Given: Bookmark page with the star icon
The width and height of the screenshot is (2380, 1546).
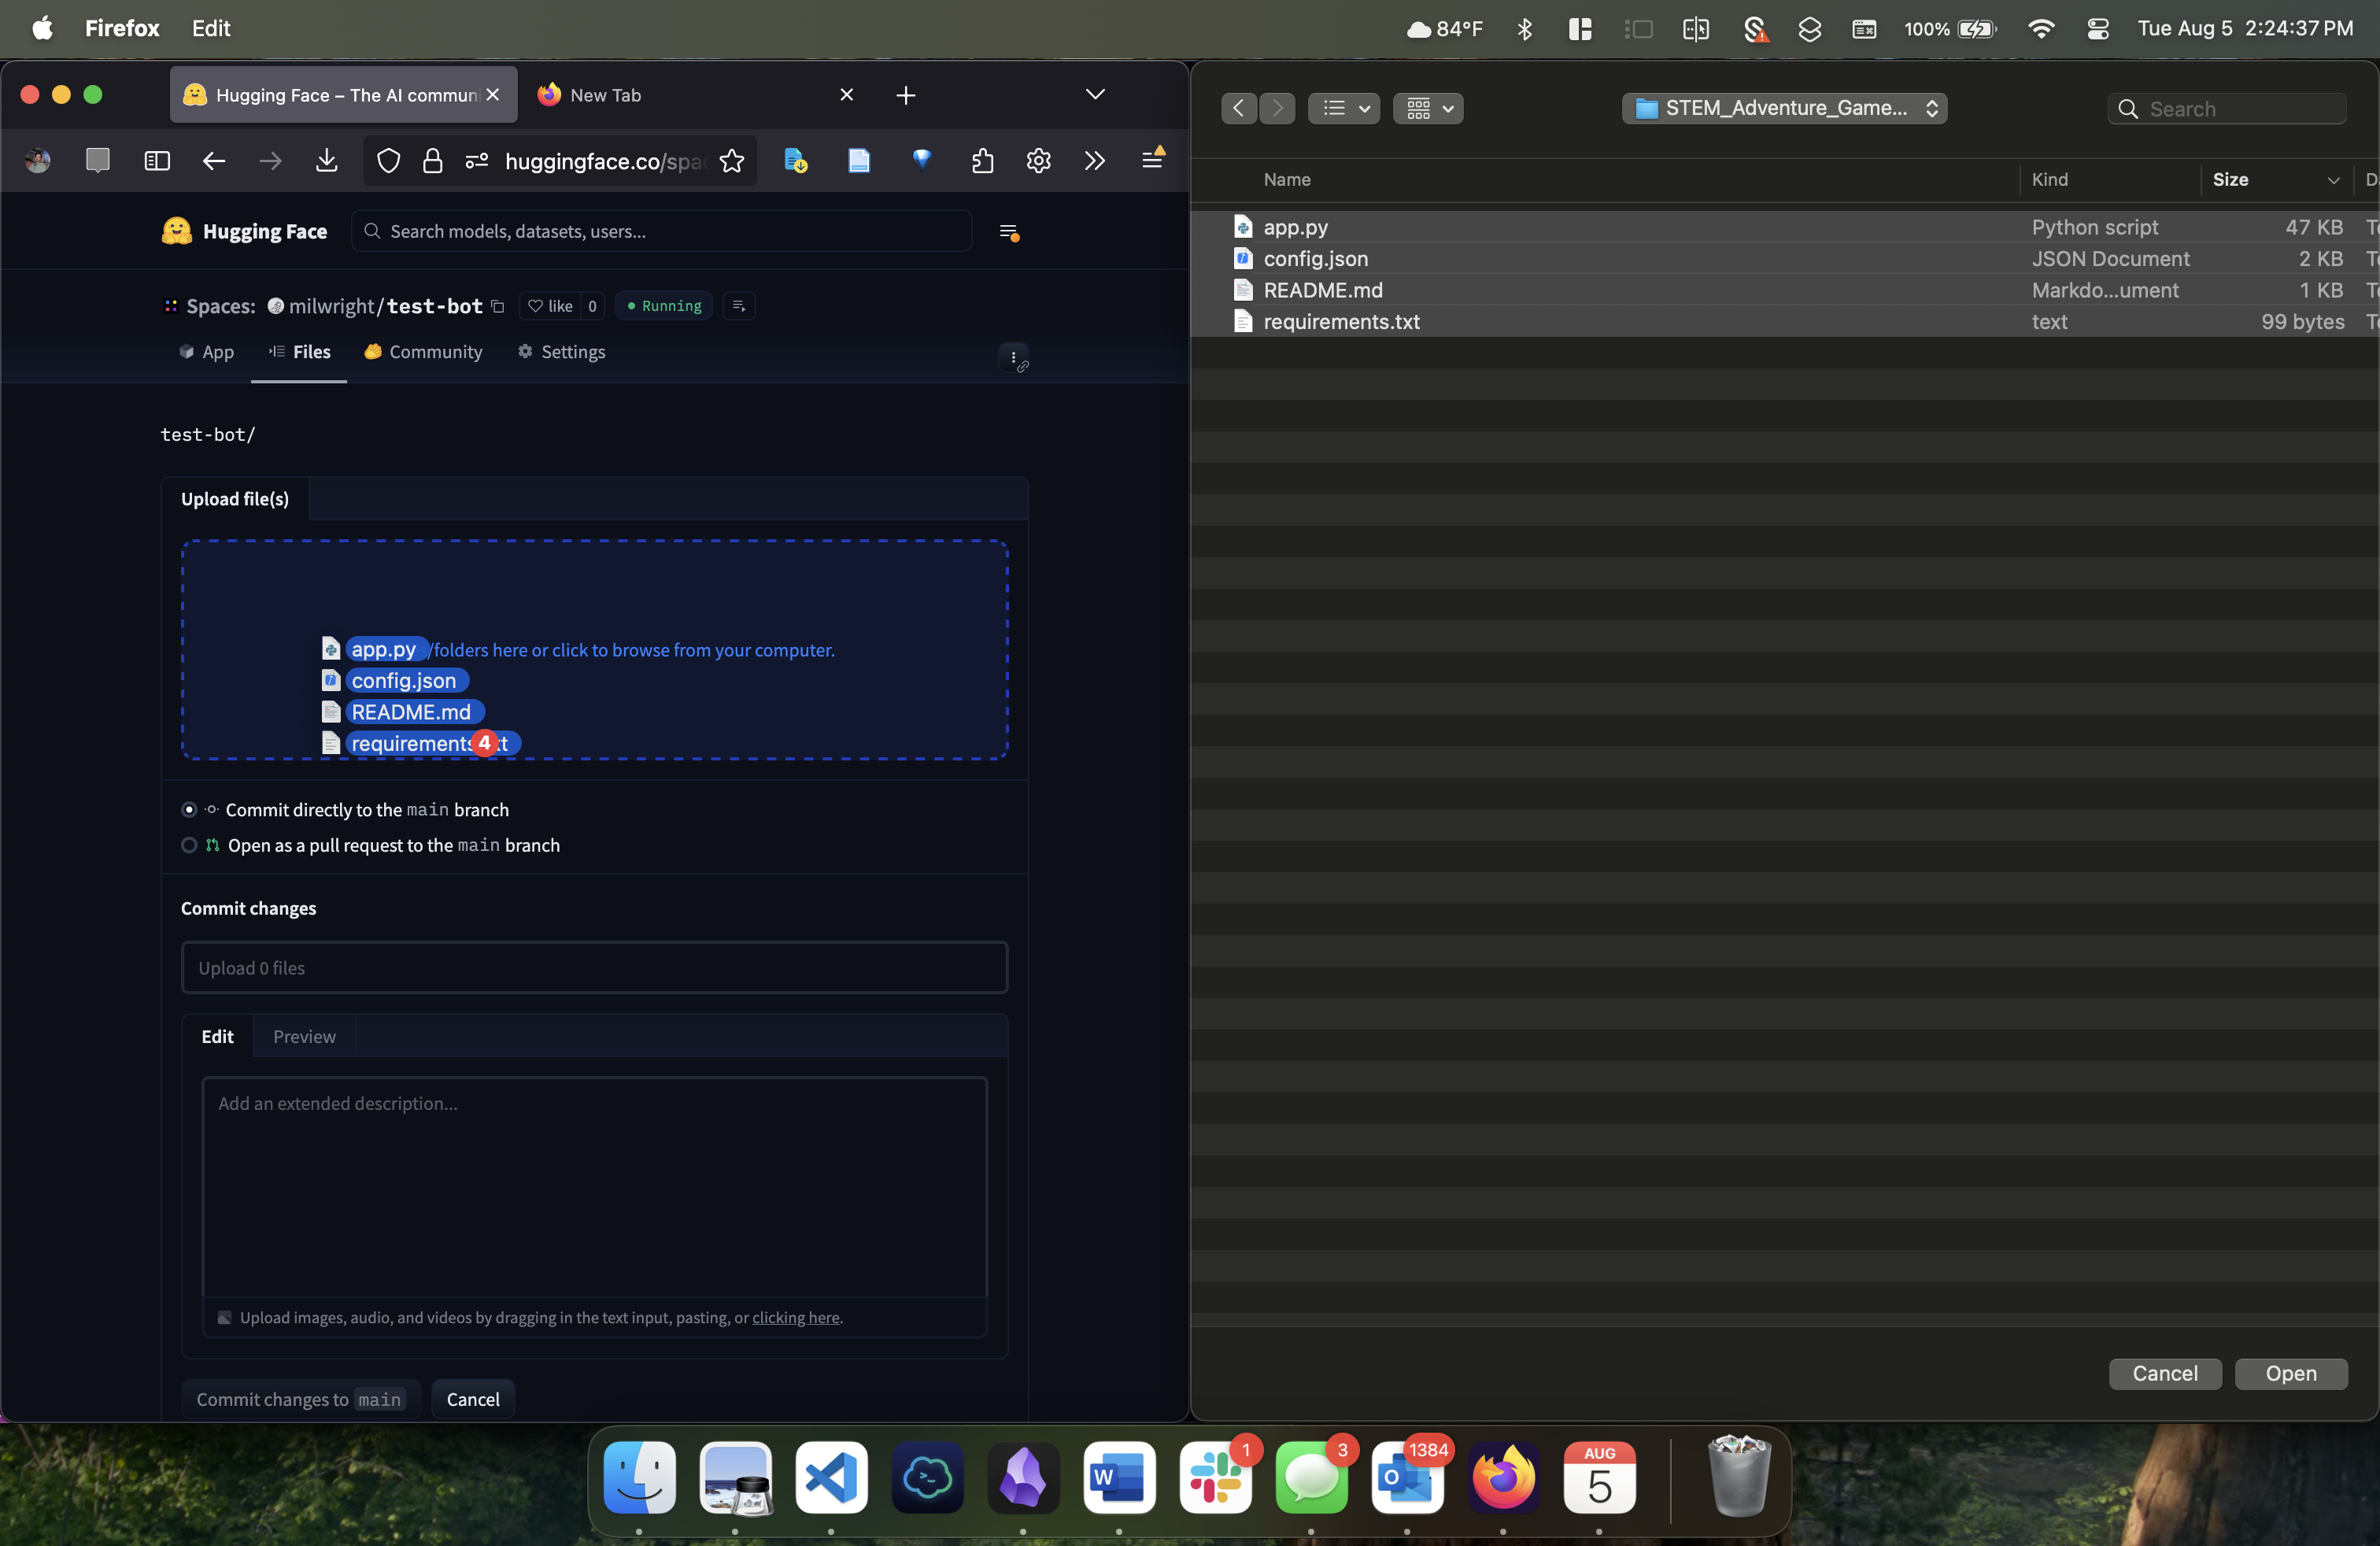Looking at the screenshot, I should [x=732, y=161].
